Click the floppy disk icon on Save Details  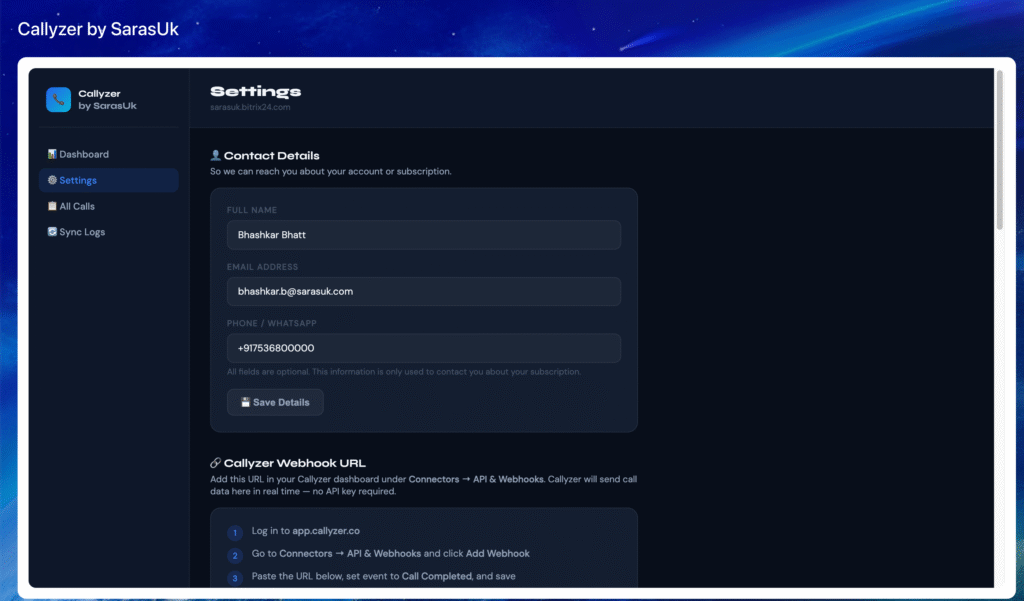[244, 402]
